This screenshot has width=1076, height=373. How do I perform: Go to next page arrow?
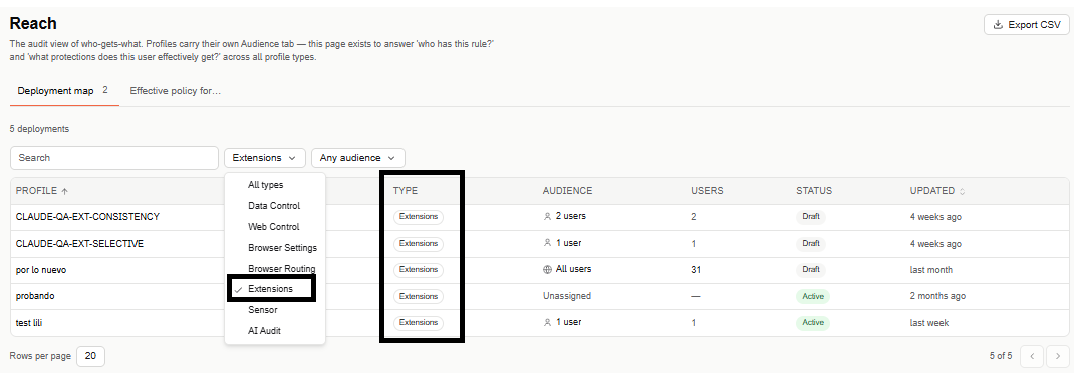pos(1057,357)
